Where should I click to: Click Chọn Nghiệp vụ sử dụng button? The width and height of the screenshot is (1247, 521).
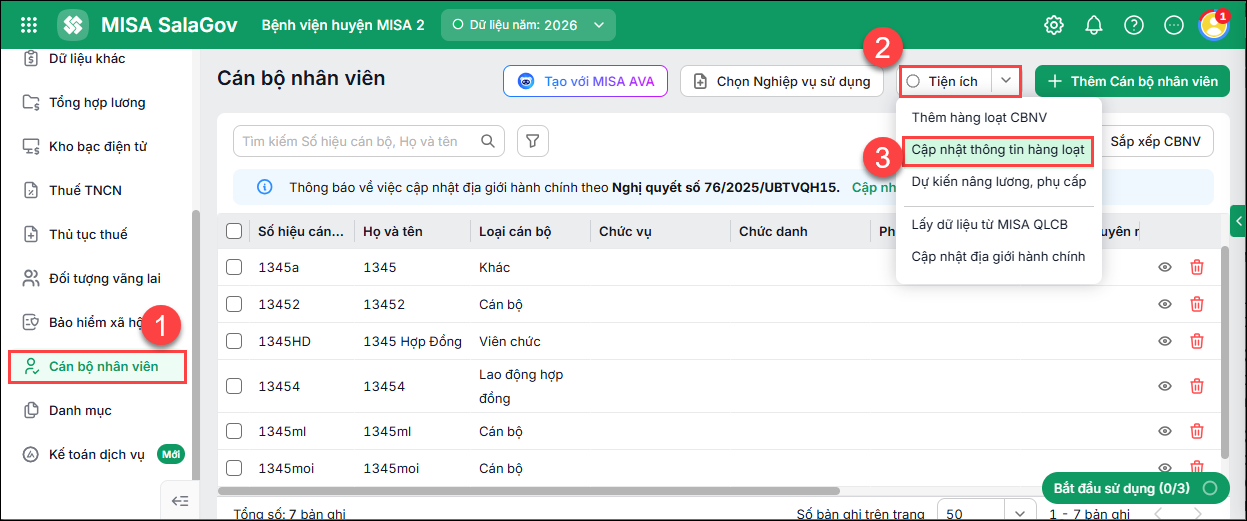(x=782, y=81)
